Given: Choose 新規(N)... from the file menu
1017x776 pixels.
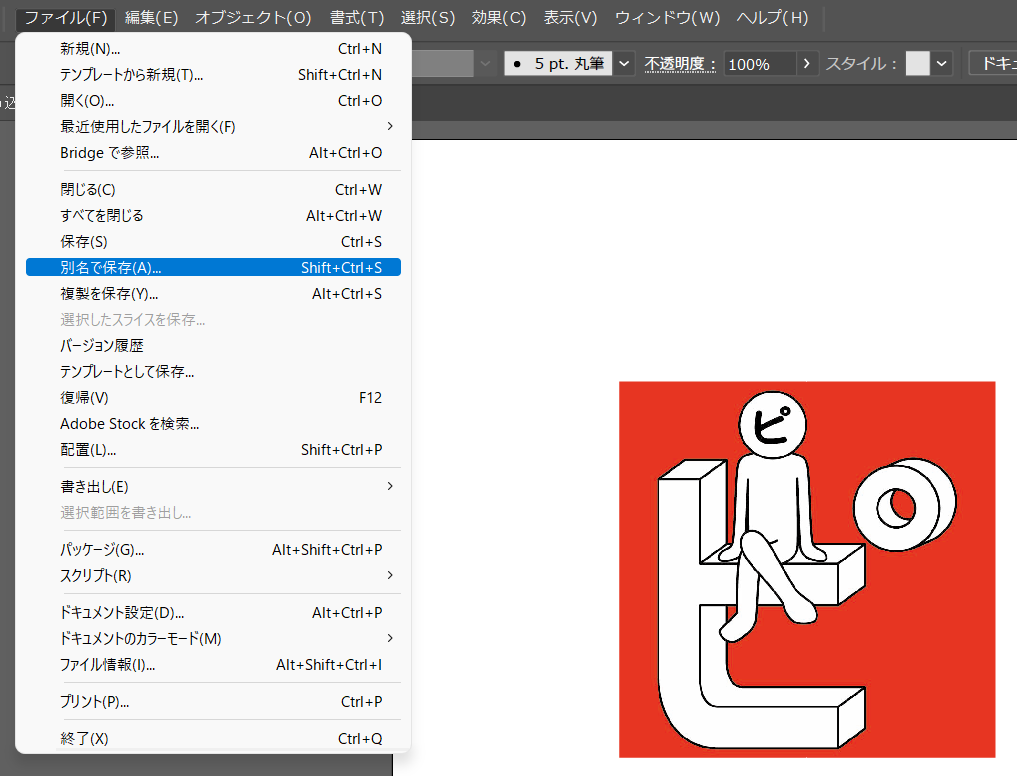Looking at the screenshot, I should (x=213, y=49).
